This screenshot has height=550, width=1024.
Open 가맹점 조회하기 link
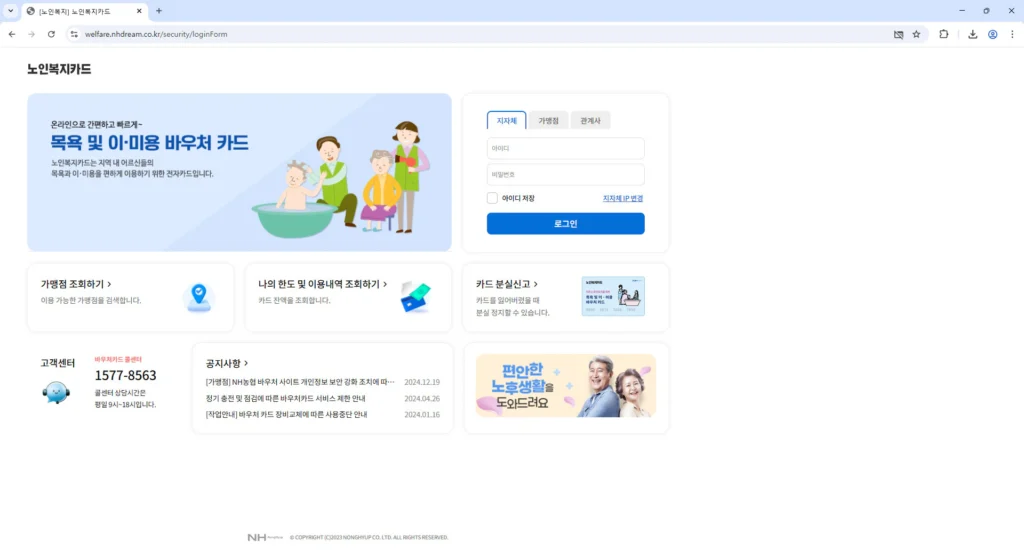coord(76,284)
